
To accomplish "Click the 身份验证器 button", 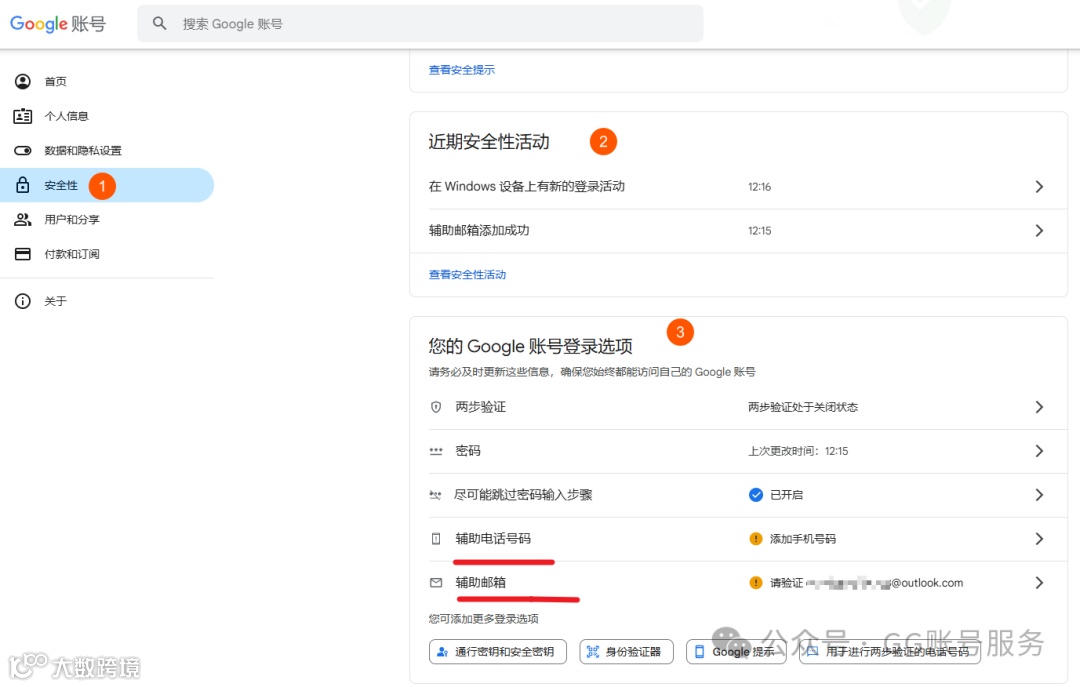I will [x=626, y=652].
